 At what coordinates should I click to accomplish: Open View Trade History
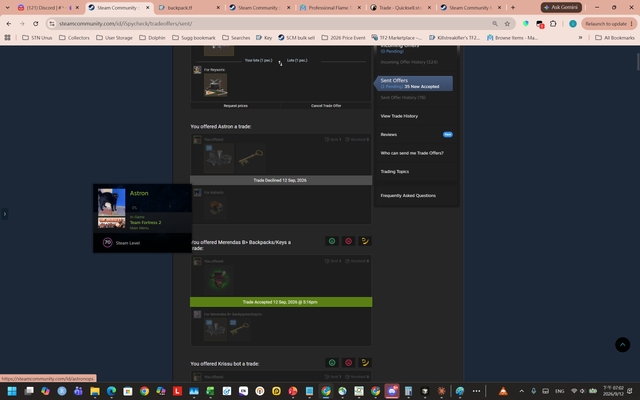399,116
